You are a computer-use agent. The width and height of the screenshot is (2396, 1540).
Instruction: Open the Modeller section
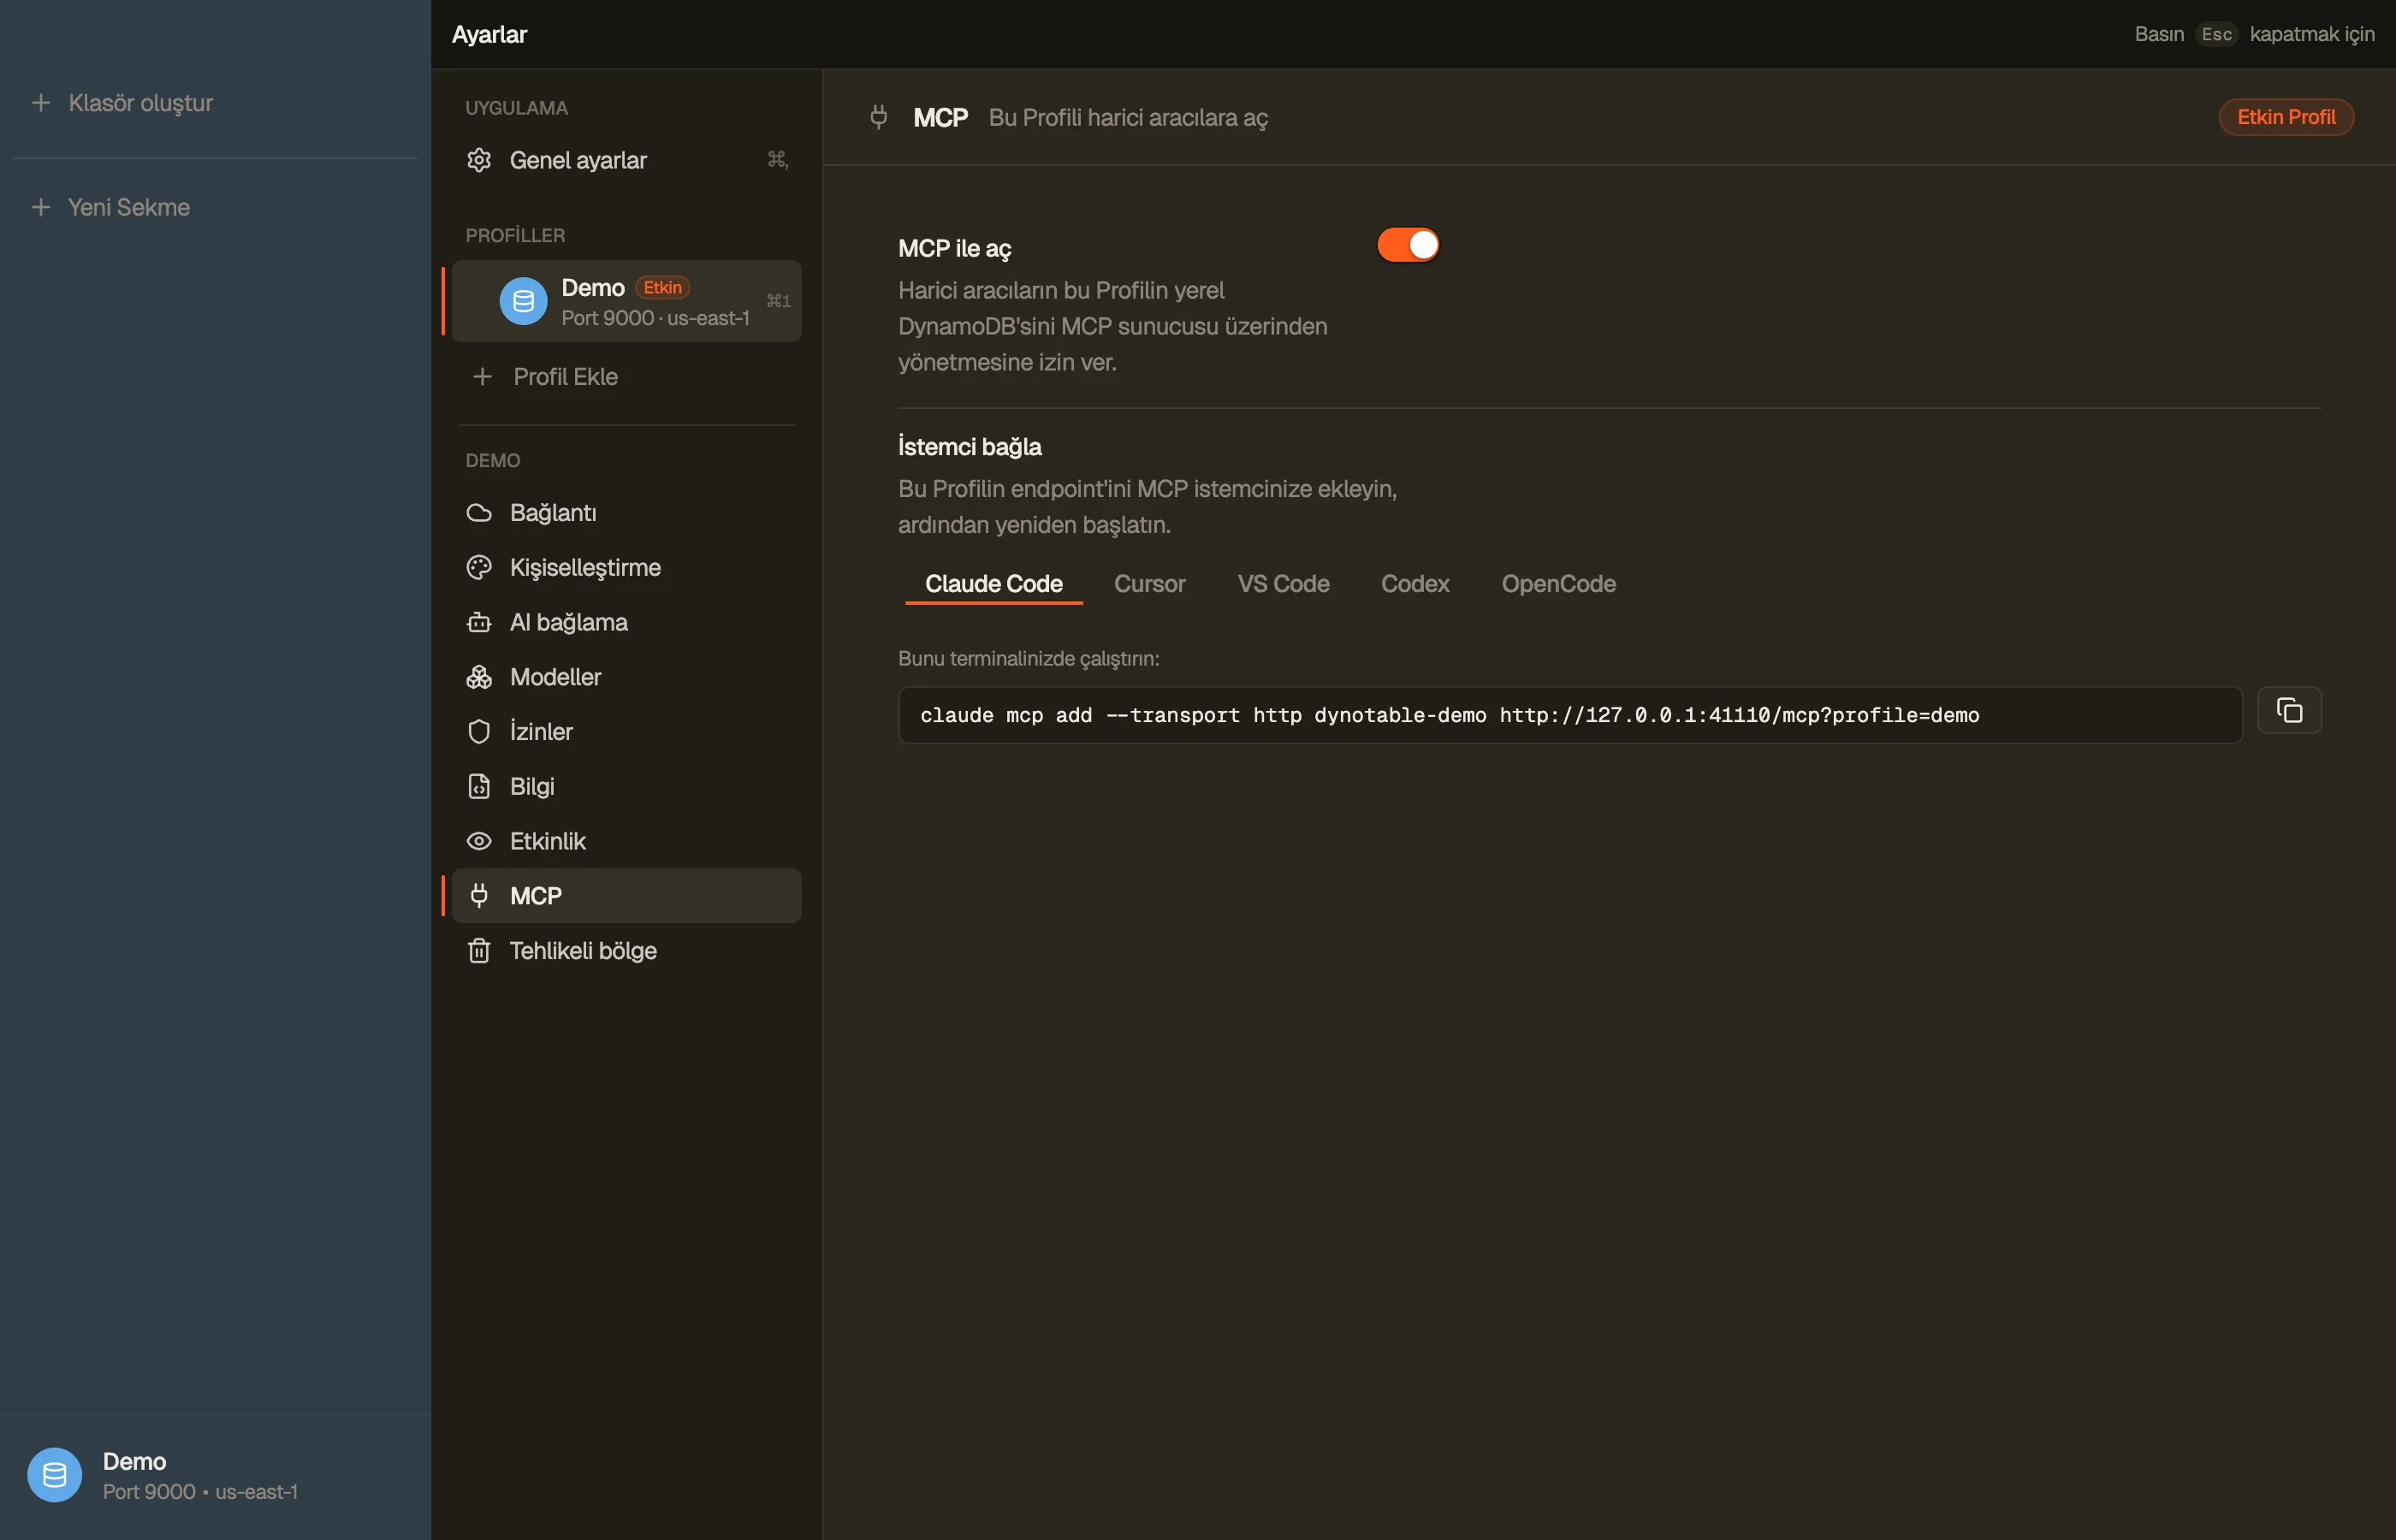point(626,677)
